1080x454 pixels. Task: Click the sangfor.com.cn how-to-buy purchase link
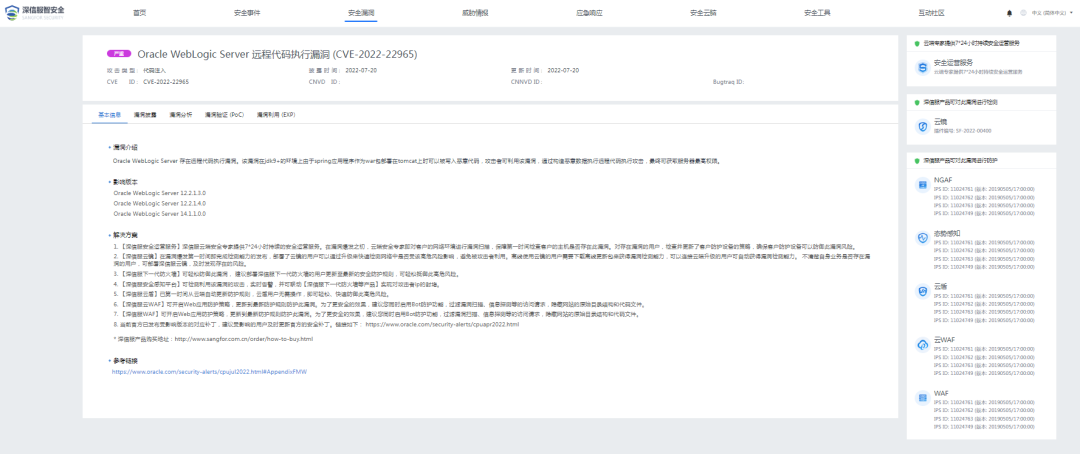pos(244,339)
